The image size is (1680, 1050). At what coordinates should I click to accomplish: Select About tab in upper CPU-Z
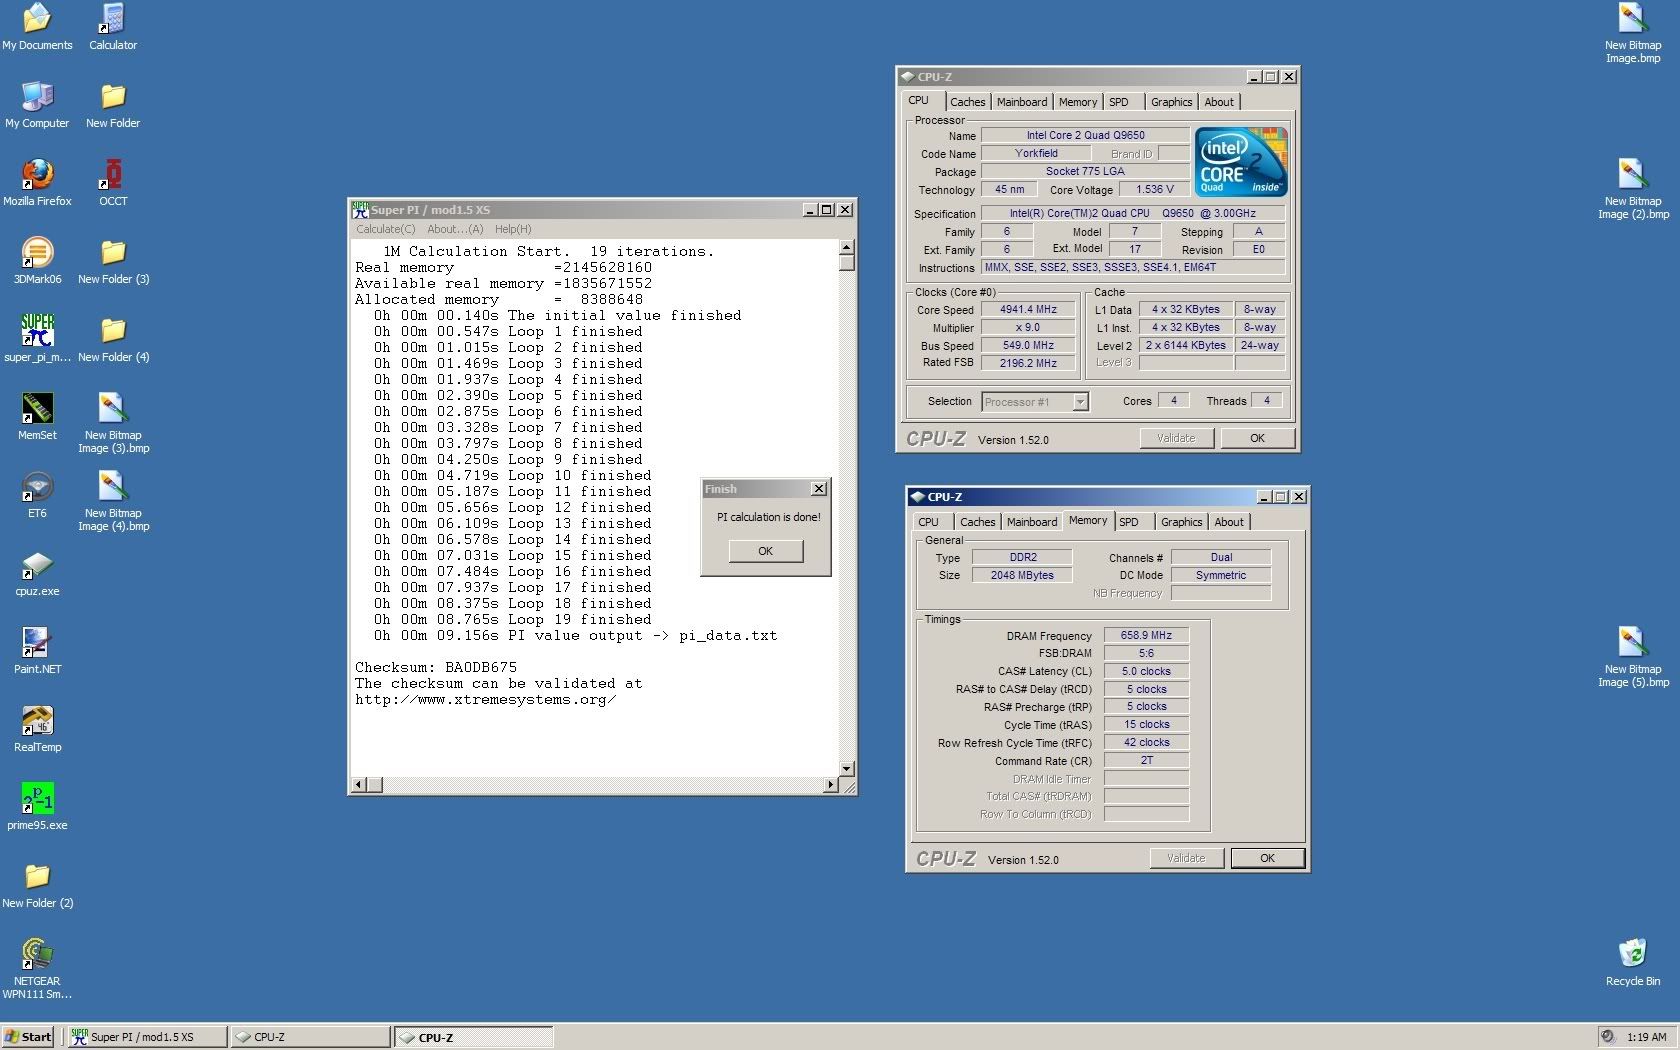[1219, 102]
